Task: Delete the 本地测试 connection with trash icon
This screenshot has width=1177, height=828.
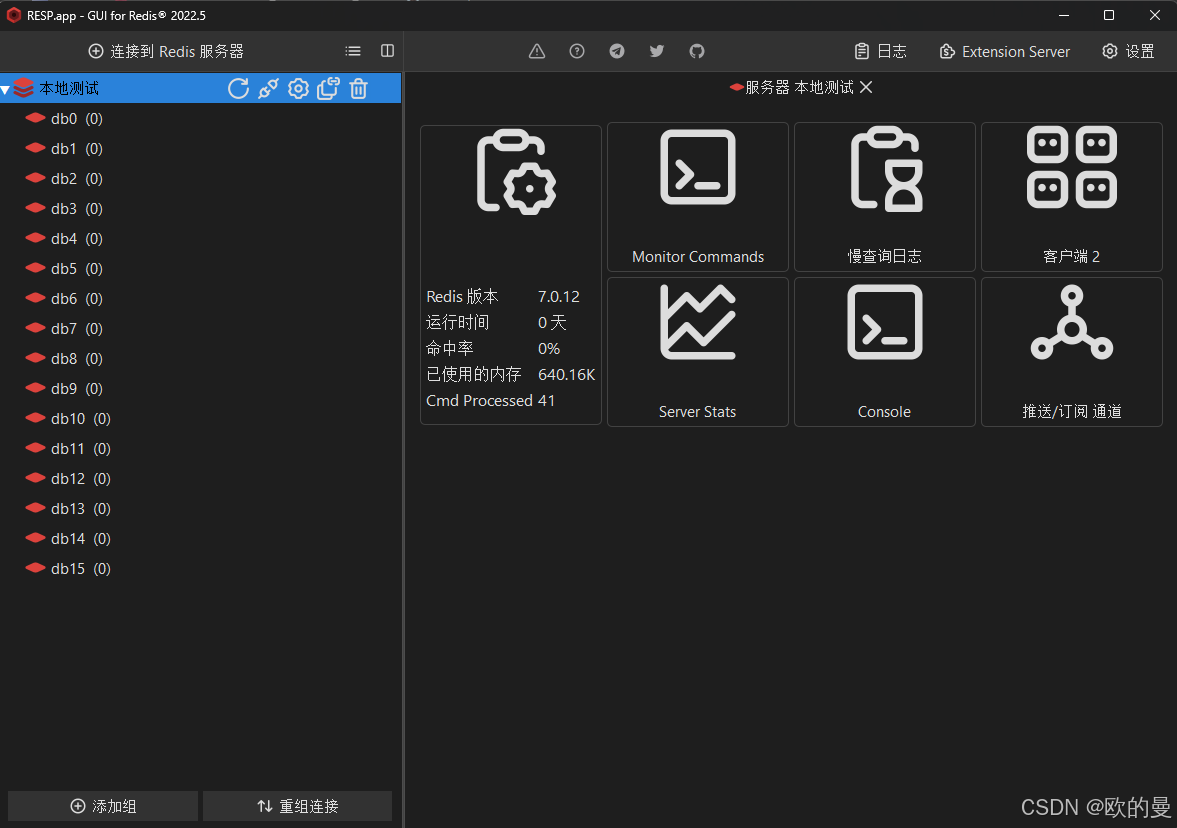Action: coord(359,89)
